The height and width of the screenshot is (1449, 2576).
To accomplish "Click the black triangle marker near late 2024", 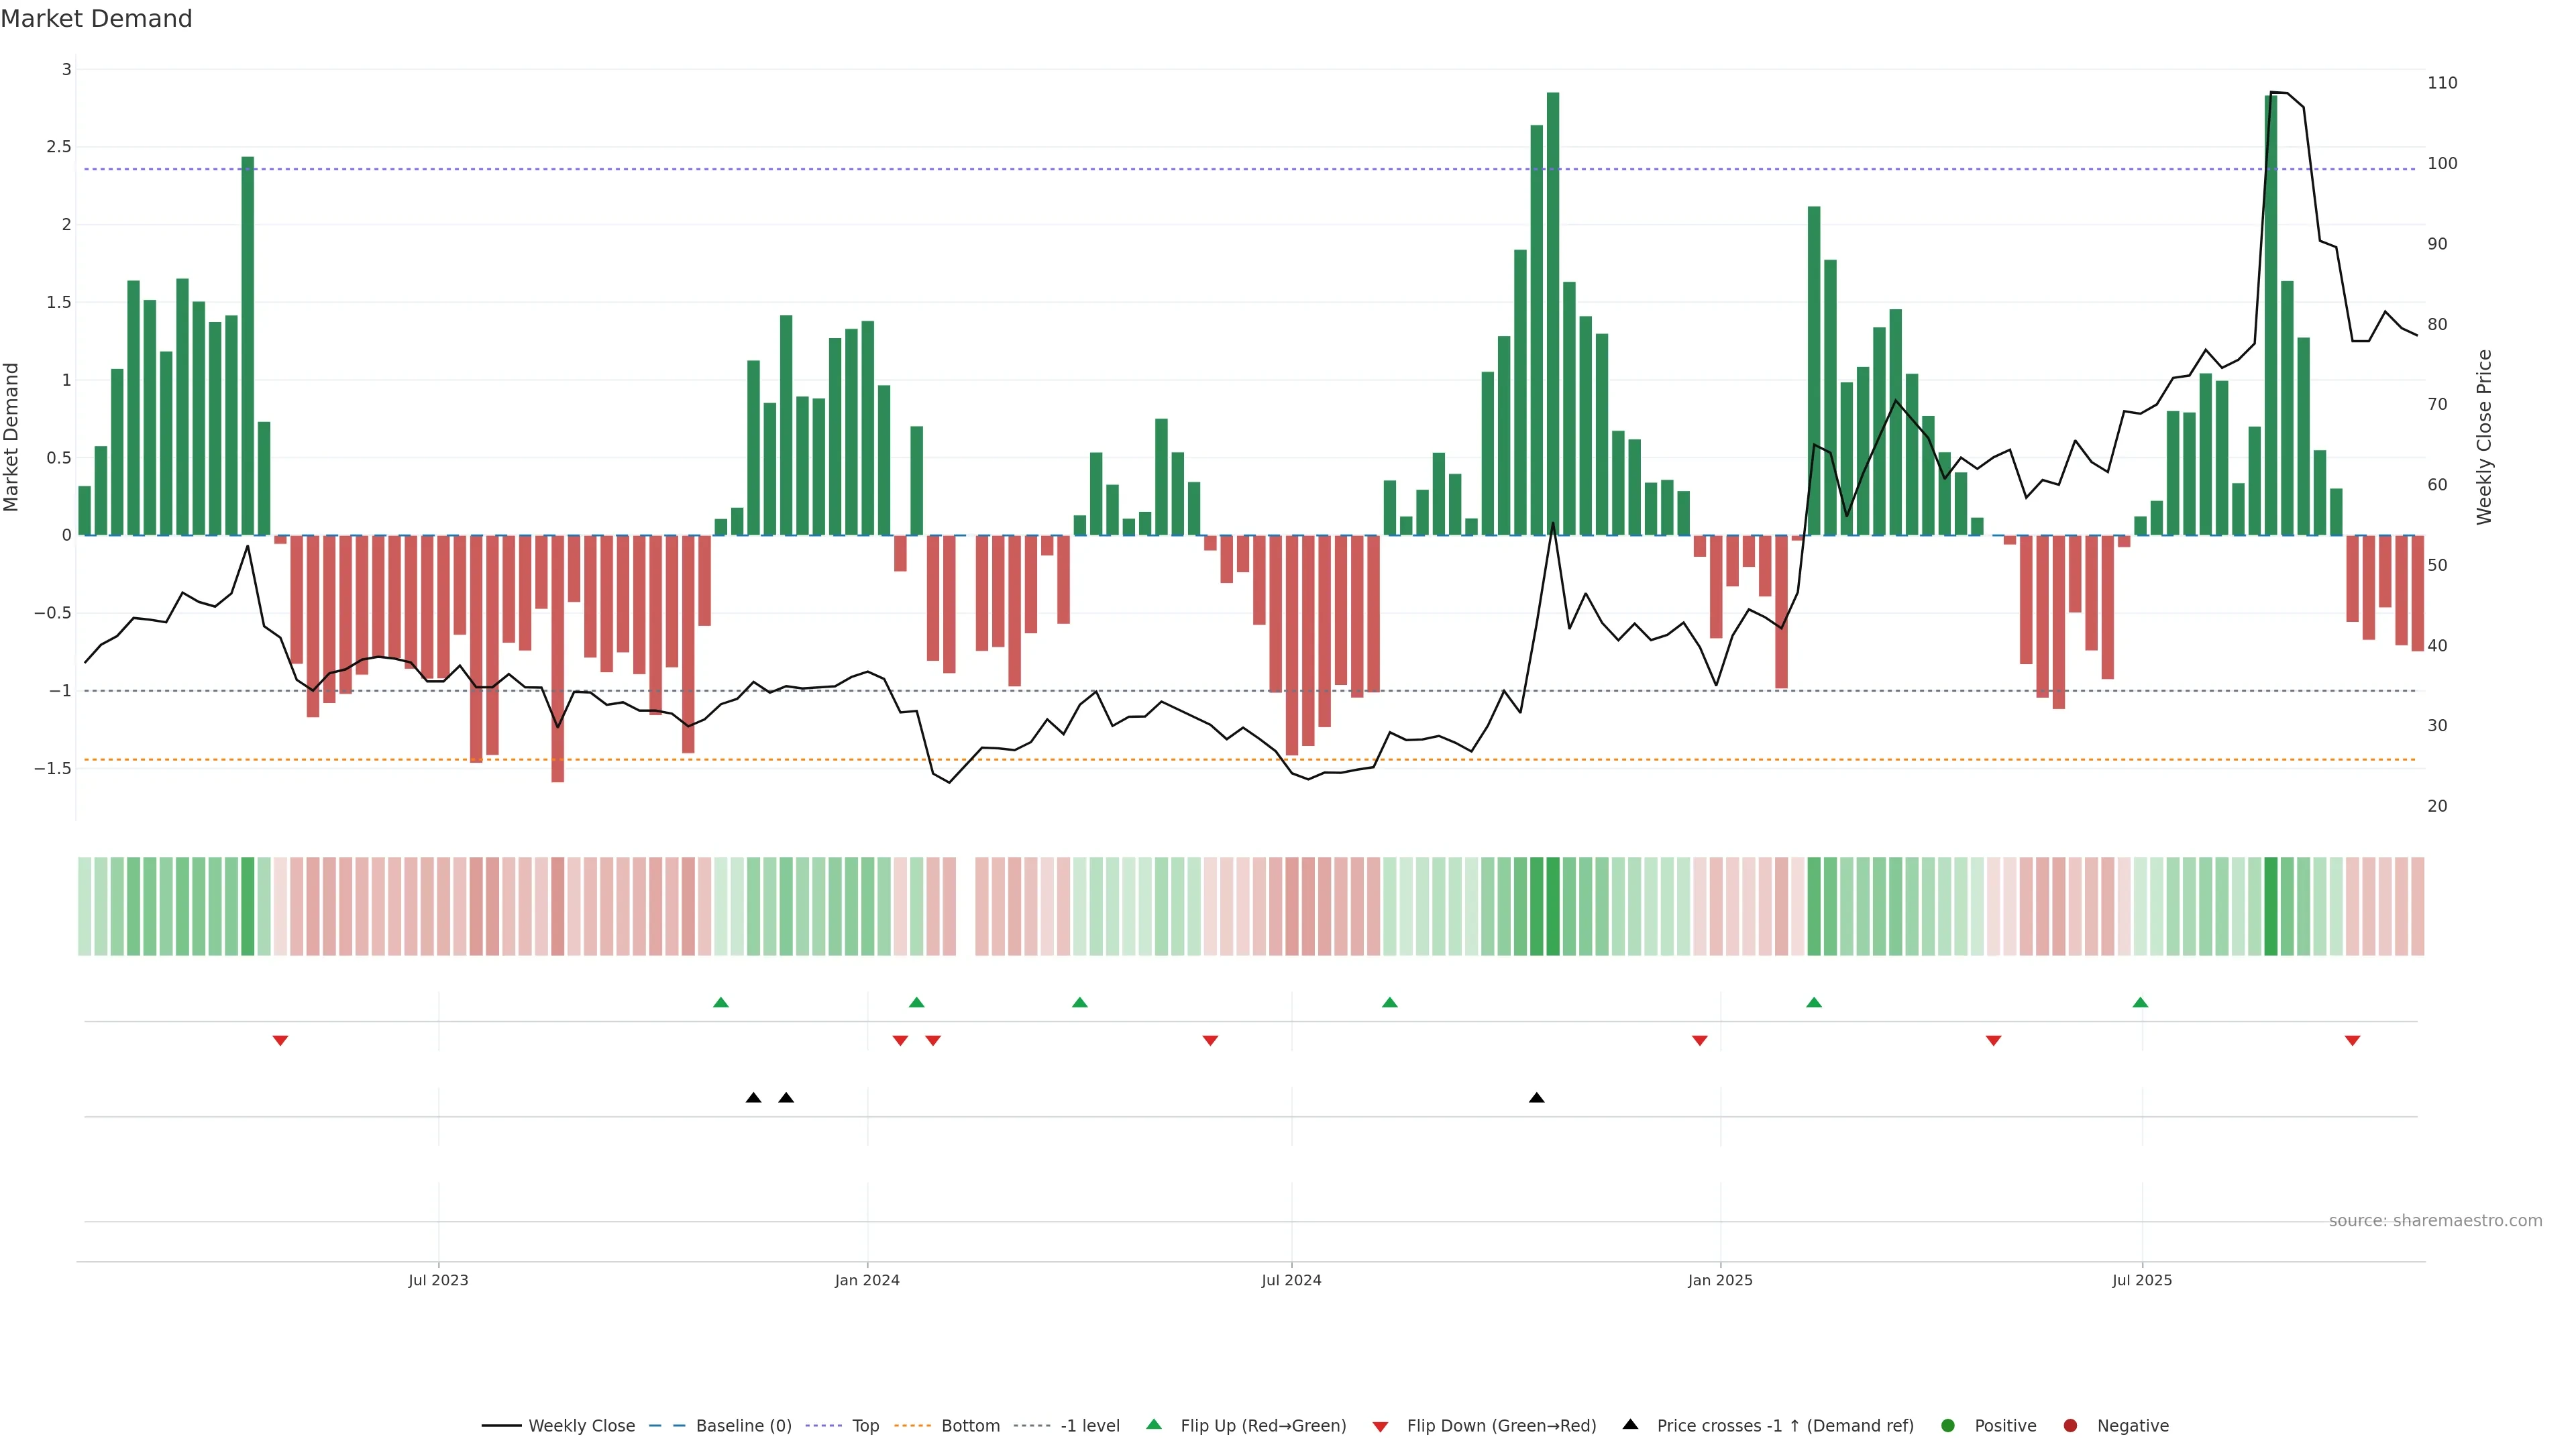I will click(1537, 1098).
